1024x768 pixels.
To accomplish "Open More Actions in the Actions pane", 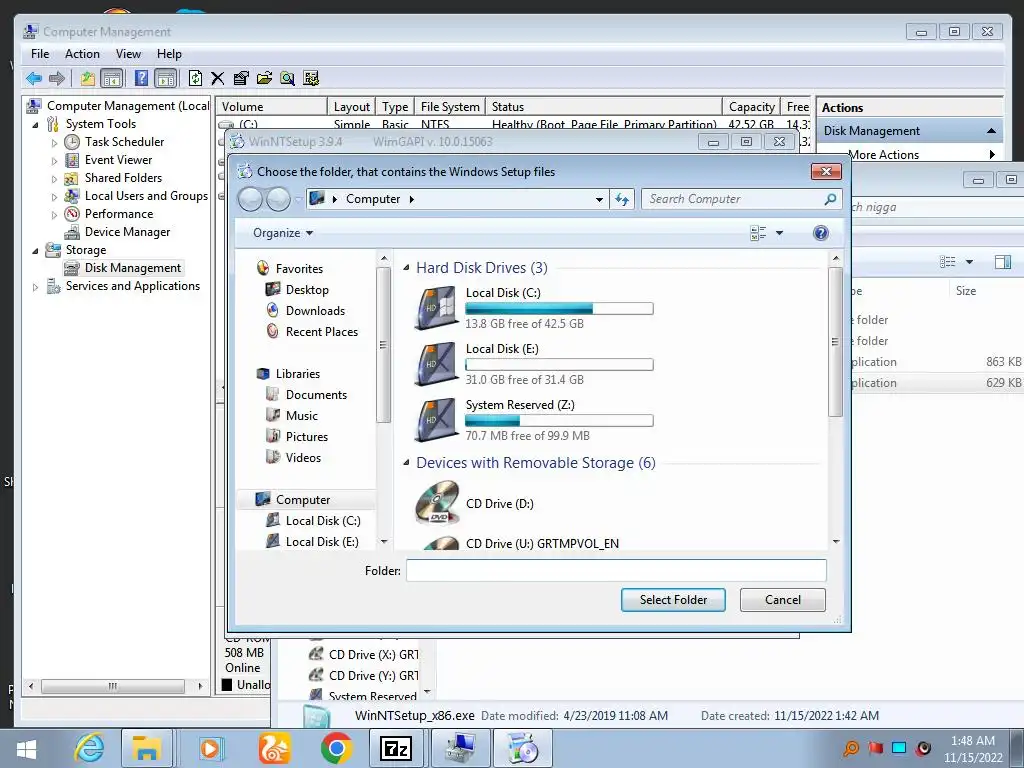I will tap(883, 155).
